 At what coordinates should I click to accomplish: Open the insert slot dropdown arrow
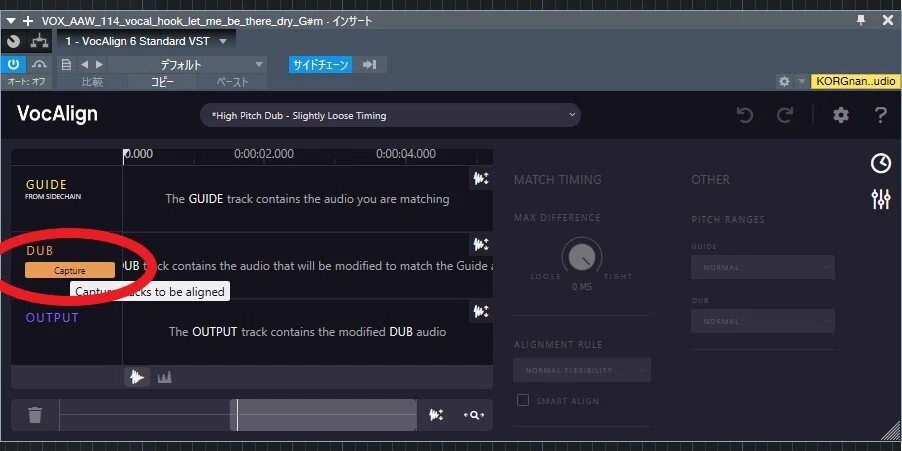pos(224,41)
